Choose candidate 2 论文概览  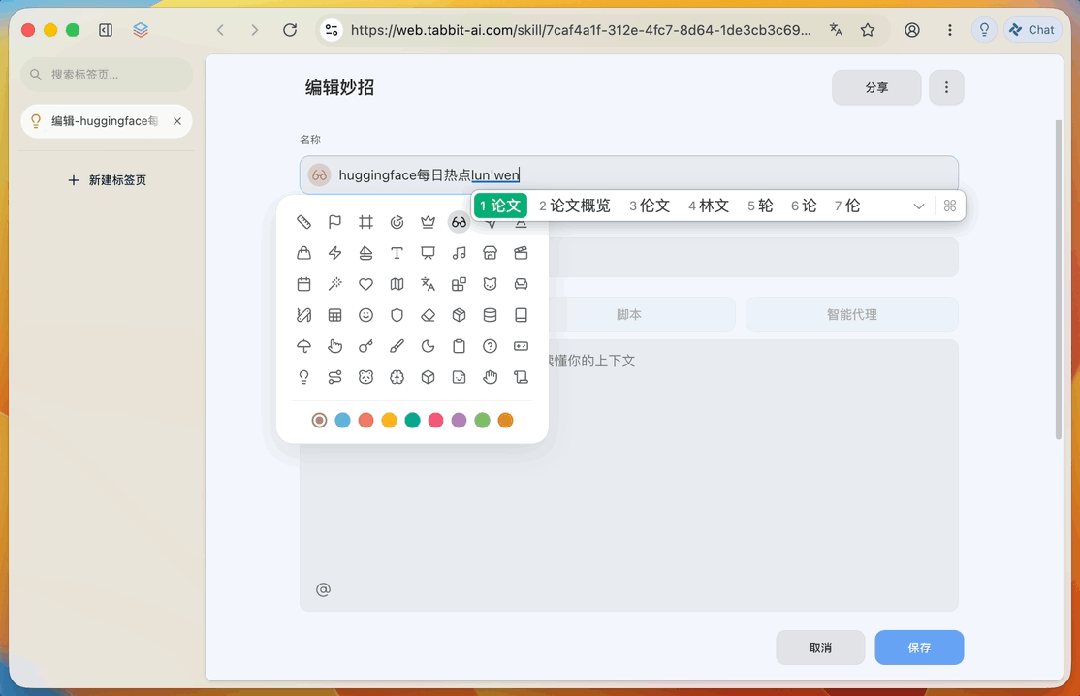(x=574, y=205)
